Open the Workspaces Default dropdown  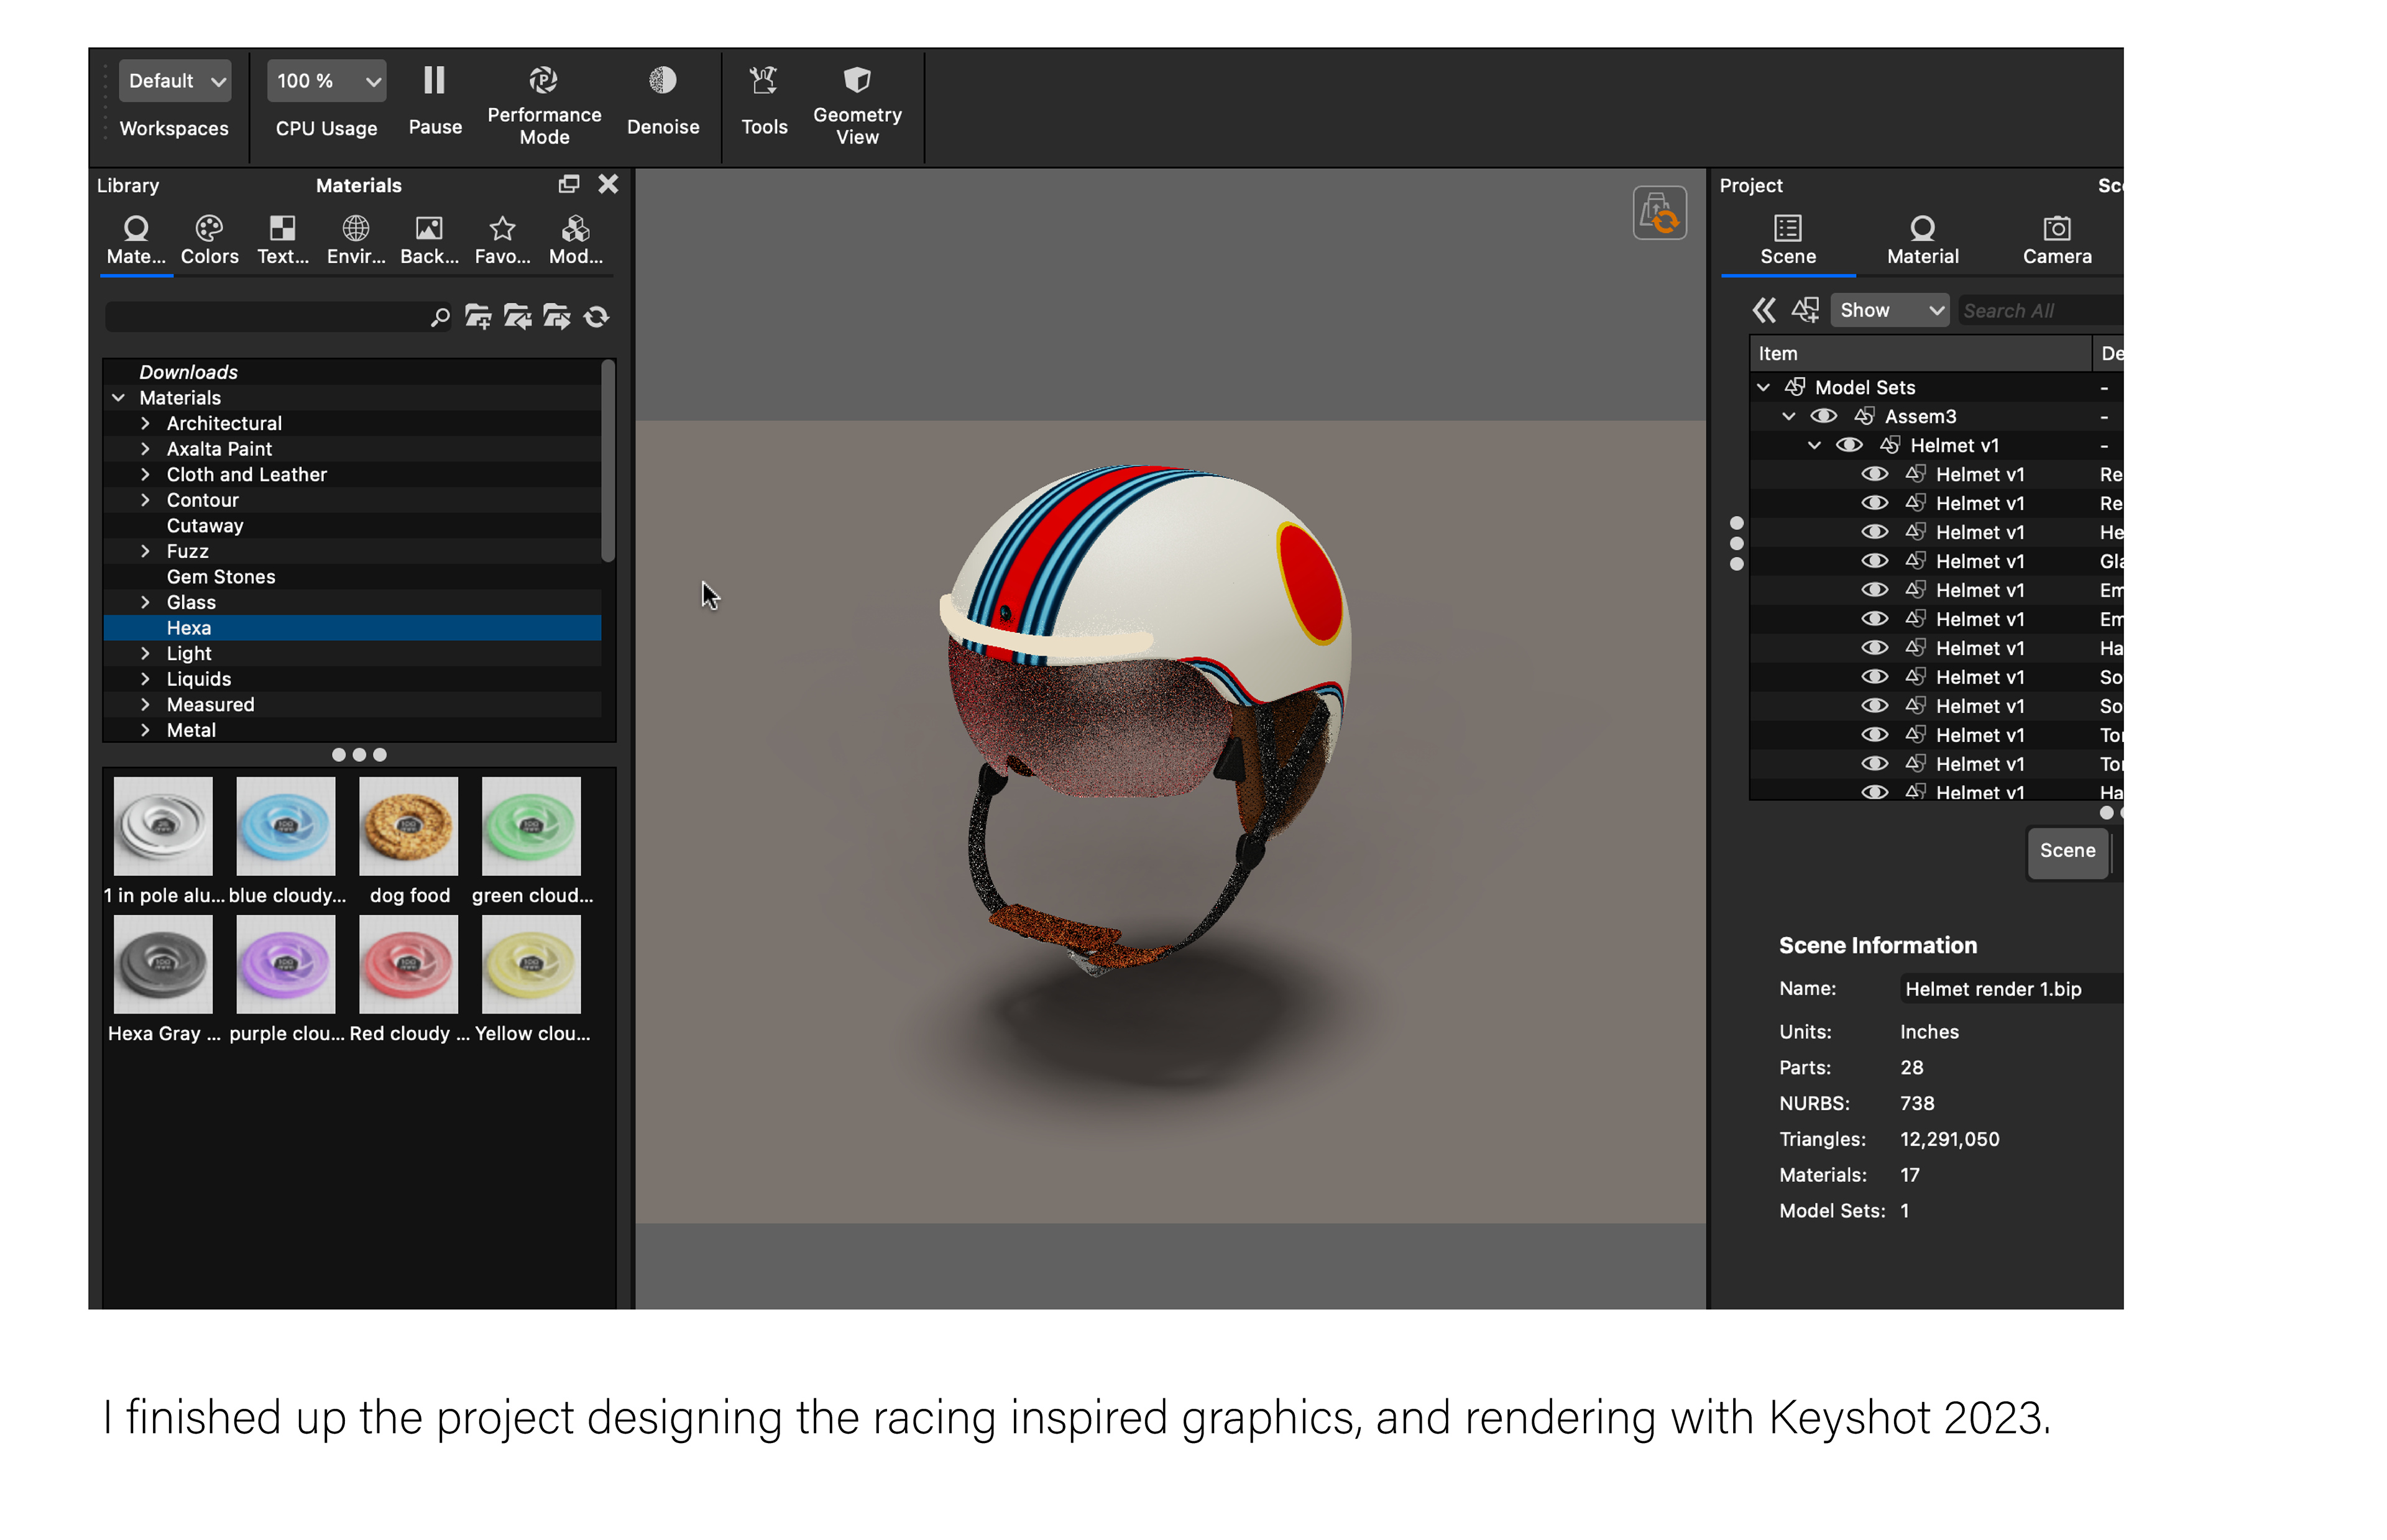coord(175,81)
